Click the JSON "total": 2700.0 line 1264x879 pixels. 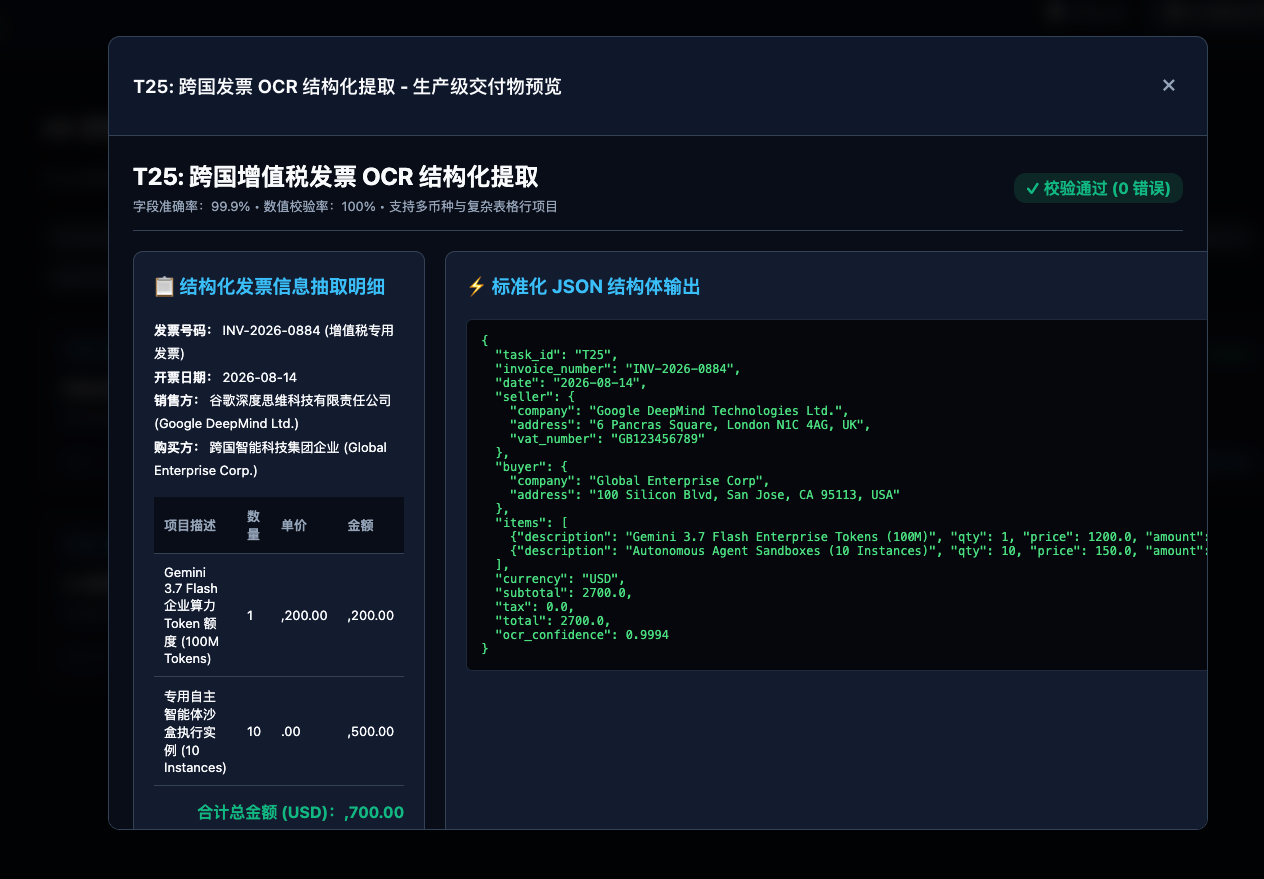553,620
